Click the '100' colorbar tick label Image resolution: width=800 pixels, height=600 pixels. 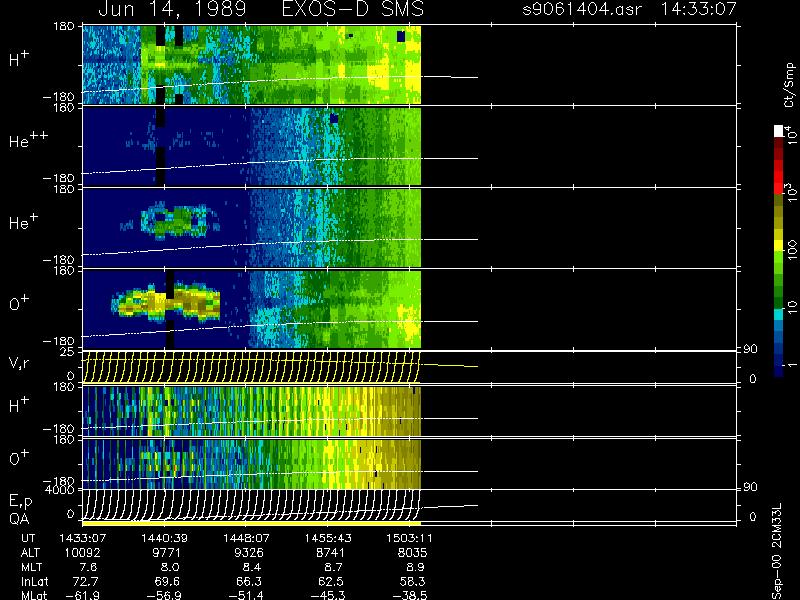pos(792,249)
